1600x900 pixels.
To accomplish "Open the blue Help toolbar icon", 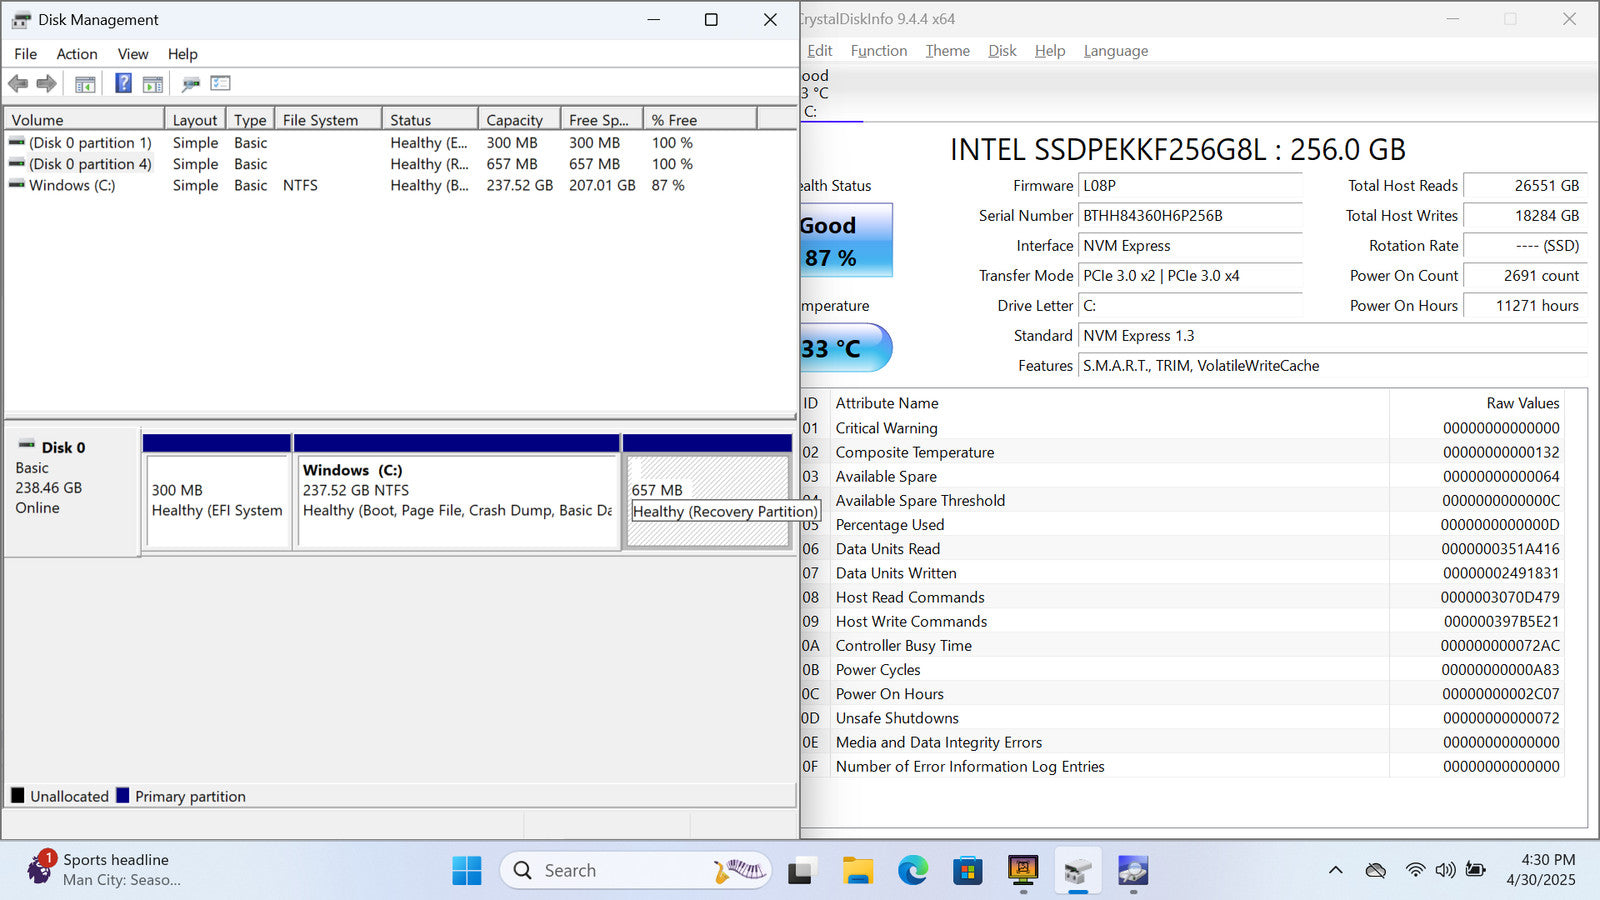I will [x=123, y=83].
